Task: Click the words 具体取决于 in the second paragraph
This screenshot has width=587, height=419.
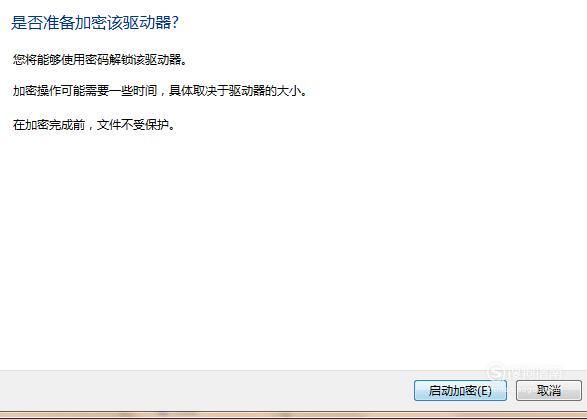Action: (198, 91)
